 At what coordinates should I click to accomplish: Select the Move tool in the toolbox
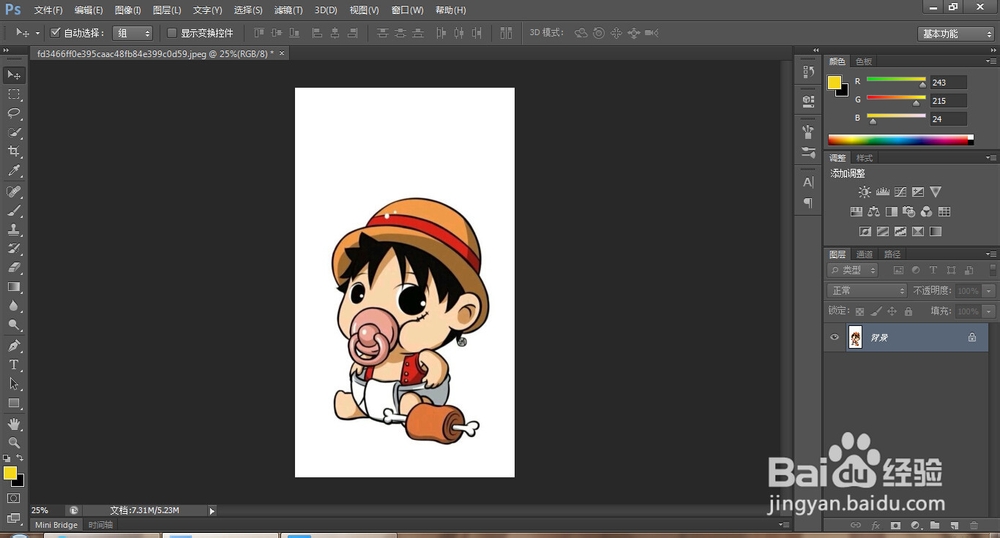(13, 75)
